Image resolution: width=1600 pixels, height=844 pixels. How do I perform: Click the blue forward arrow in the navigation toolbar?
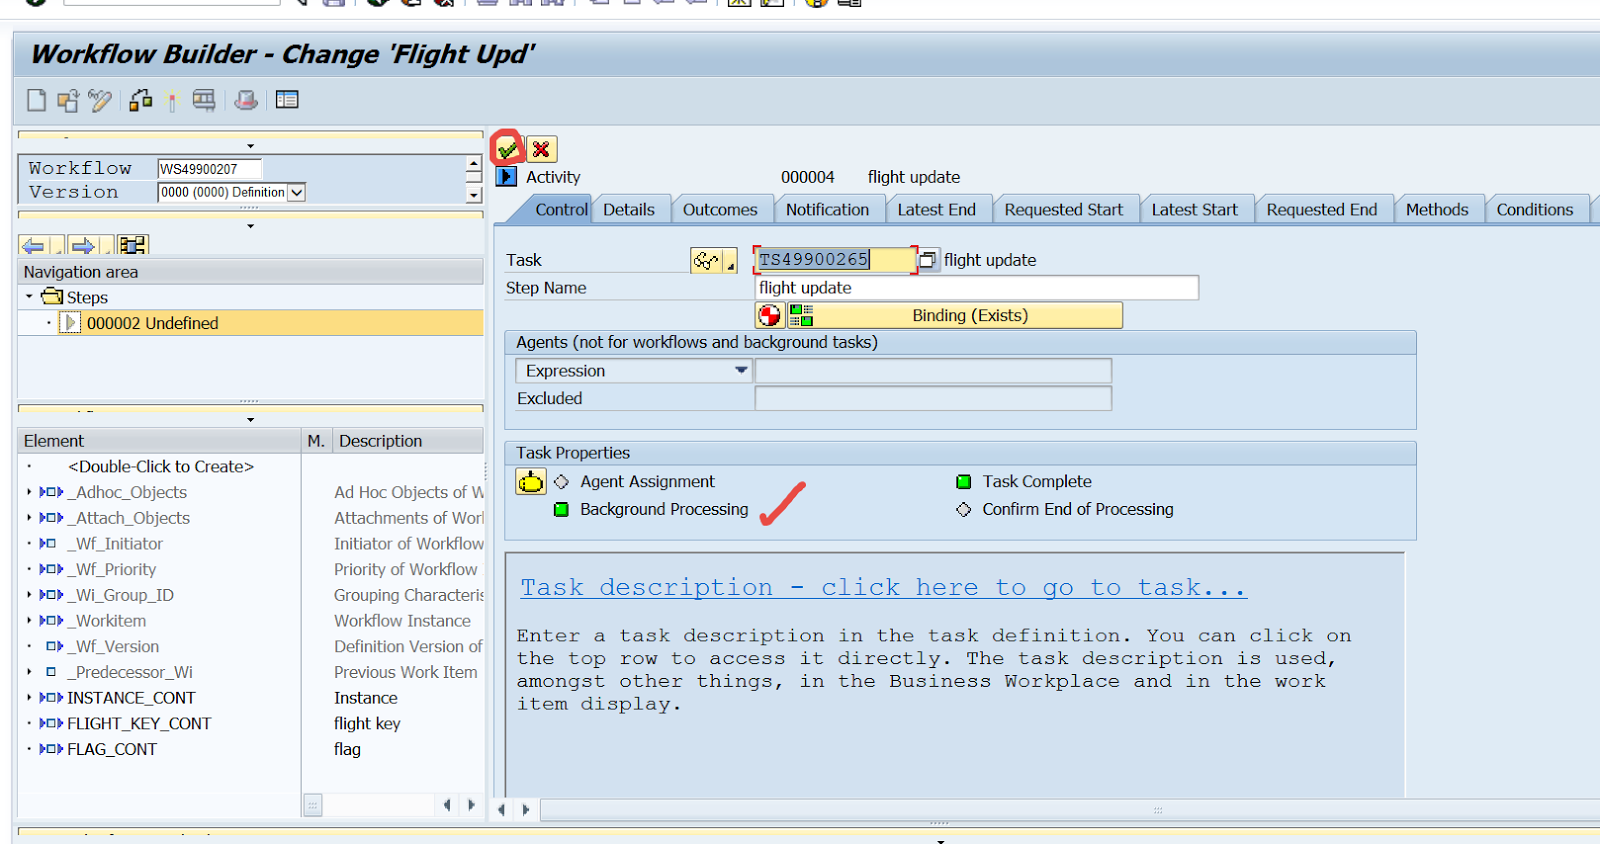tap(83, 246)
